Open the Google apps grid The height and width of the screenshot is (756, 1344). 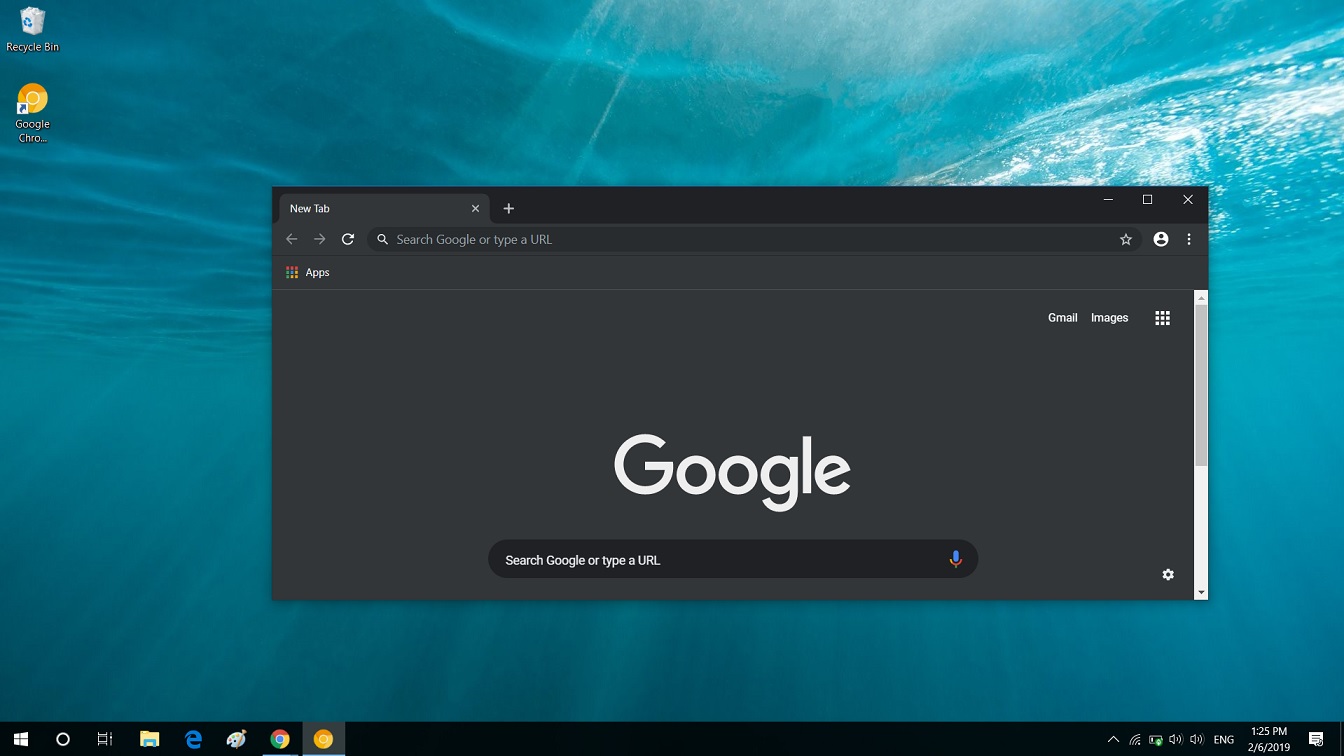coord(1162,317)
